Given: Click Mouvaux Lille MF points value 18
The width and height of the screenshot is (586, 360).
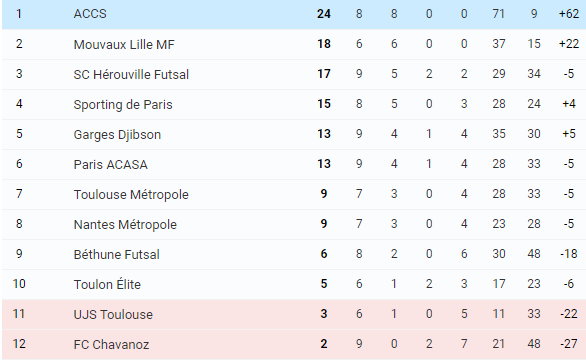Looking at the screenshot, I should 324,44.
